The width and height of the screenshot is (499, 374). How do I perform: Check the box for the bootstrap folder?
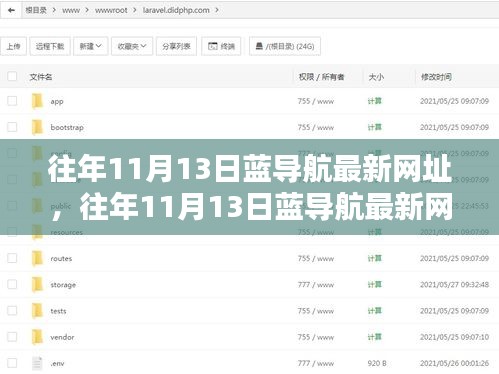(x=12, y=127)
